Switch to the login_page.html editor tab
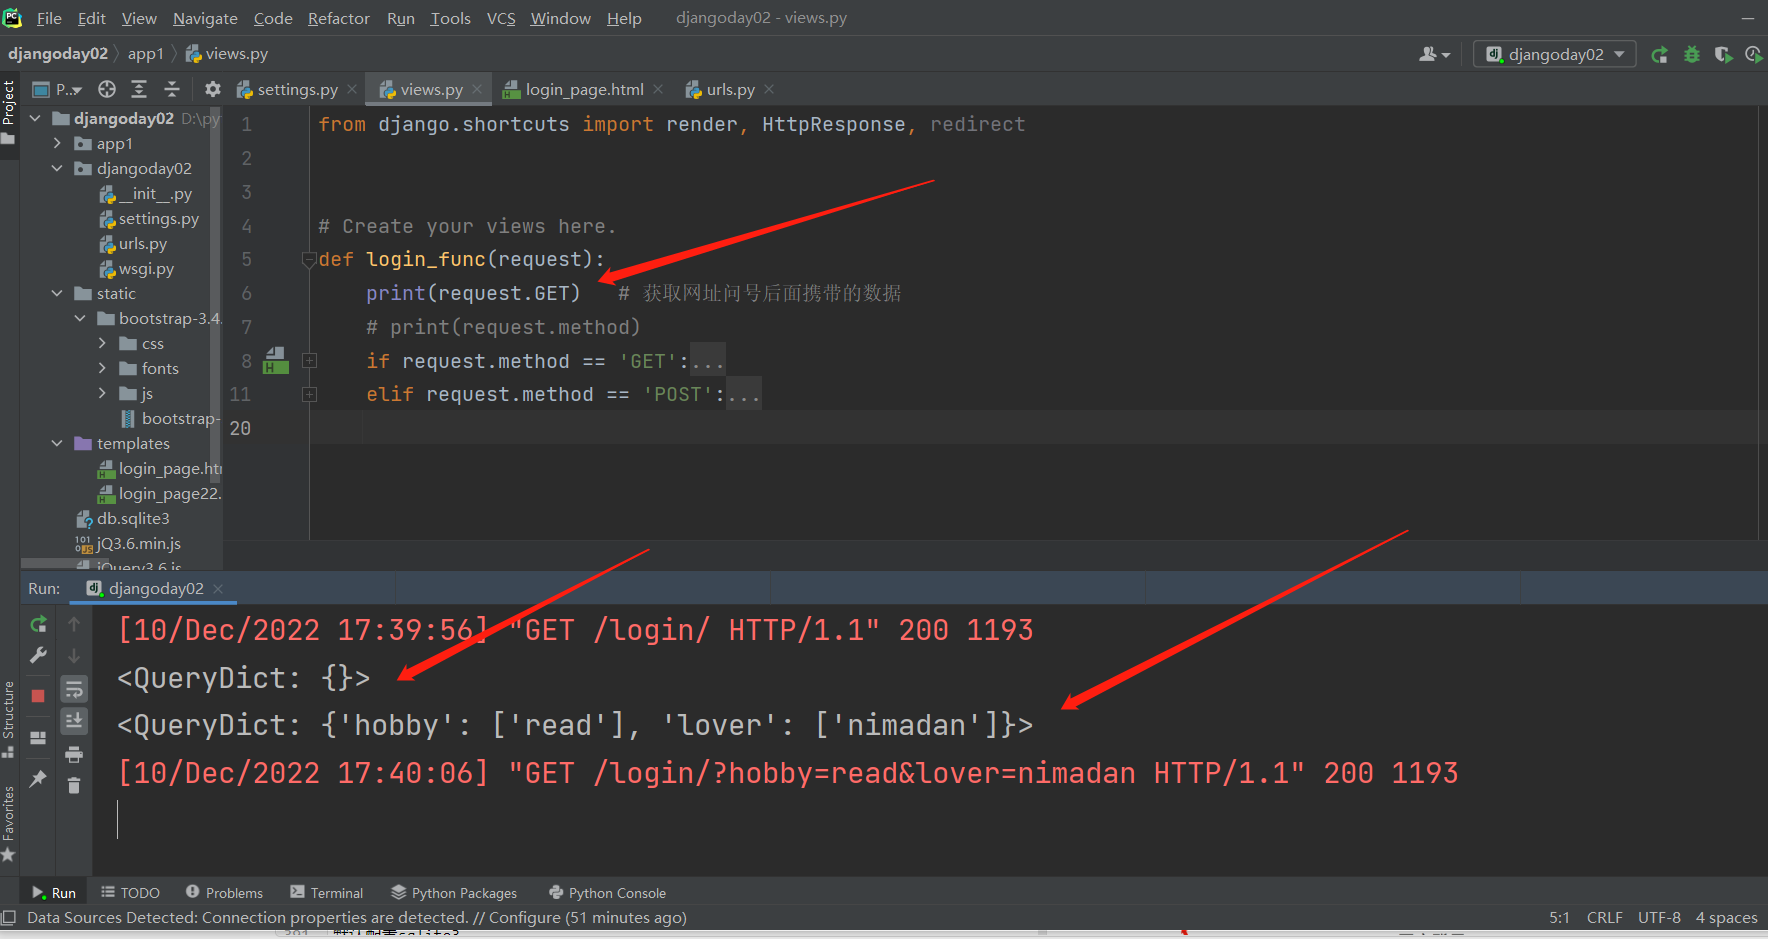 point(584,89)
